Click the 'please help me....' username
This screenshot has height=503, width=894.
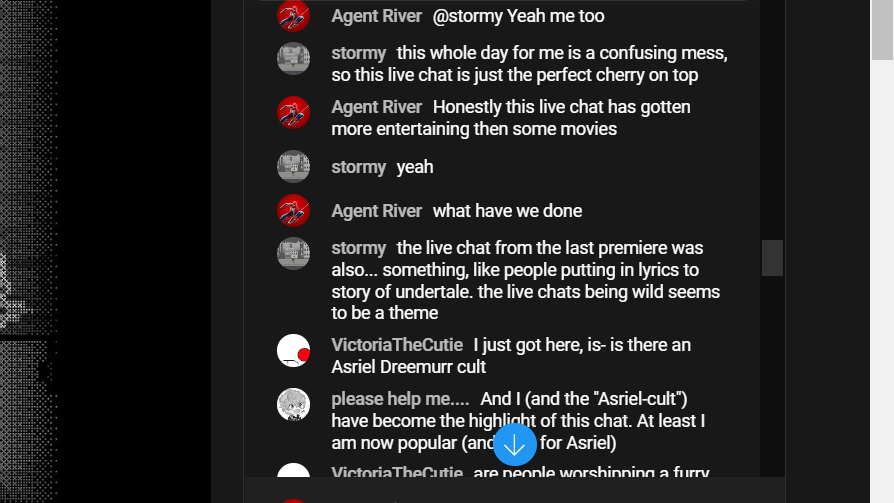(x=400, y=399)
